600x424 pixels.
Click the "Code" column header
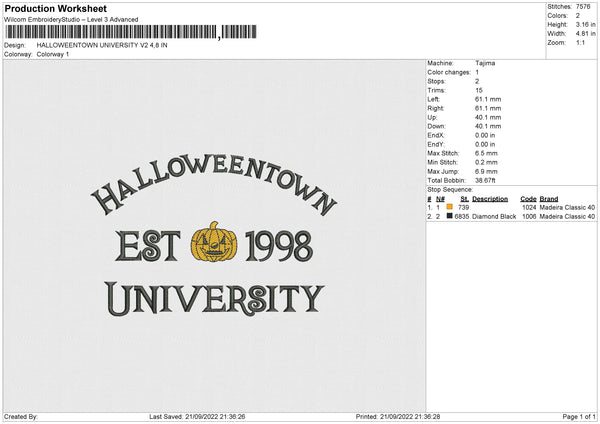coord(528,199)
